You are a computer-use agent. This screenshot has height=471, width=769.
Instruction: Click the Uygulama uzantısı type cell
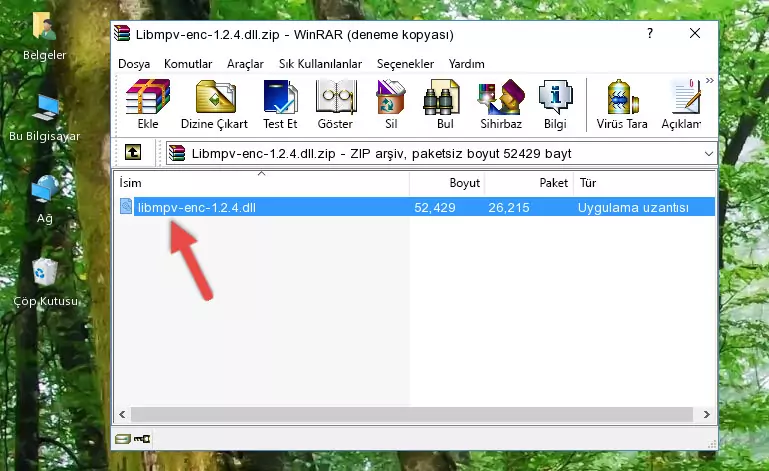[x=633, y=208]
